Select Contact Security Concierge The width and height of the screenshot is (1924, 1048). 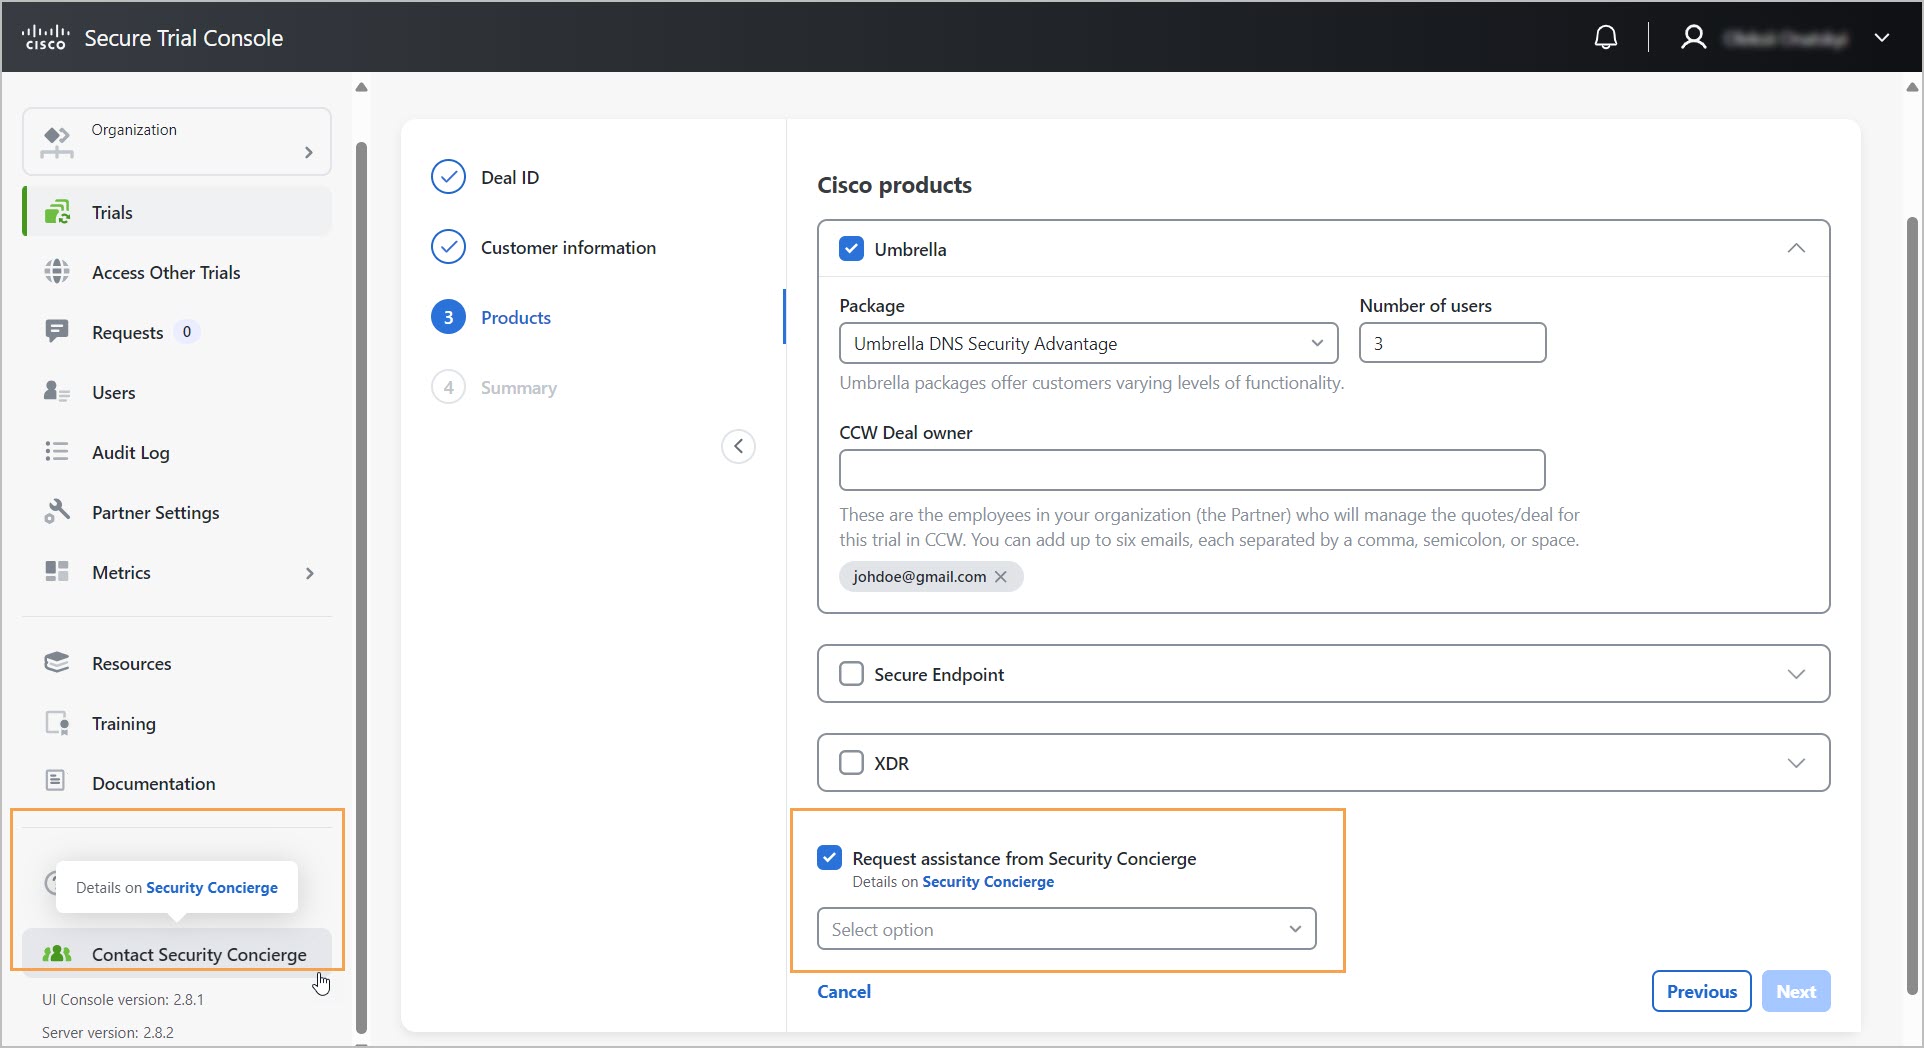178,954
